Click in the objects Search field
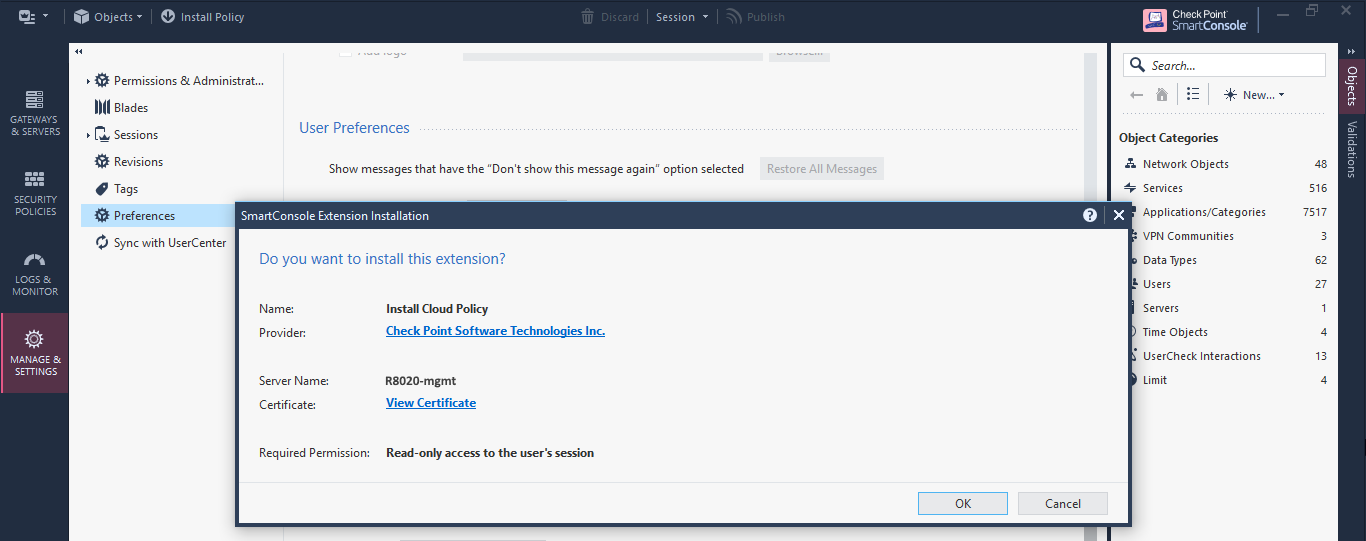This screenshot has height=541, width=1366. 1224,65
